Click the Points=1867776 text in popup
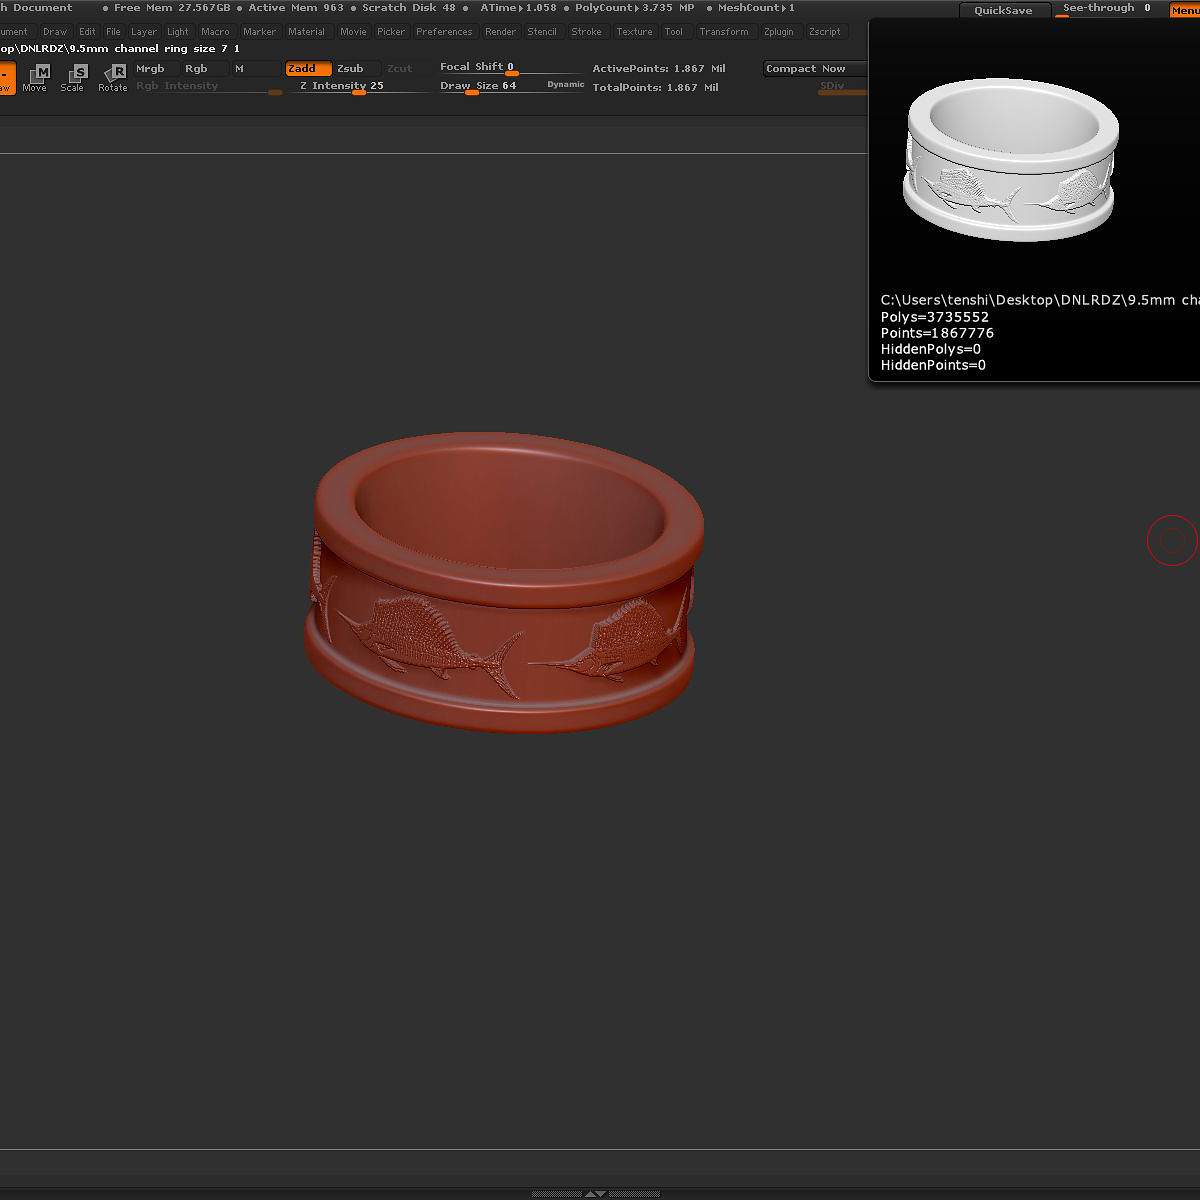The image size is (1200, 1200). pos(937,333)
